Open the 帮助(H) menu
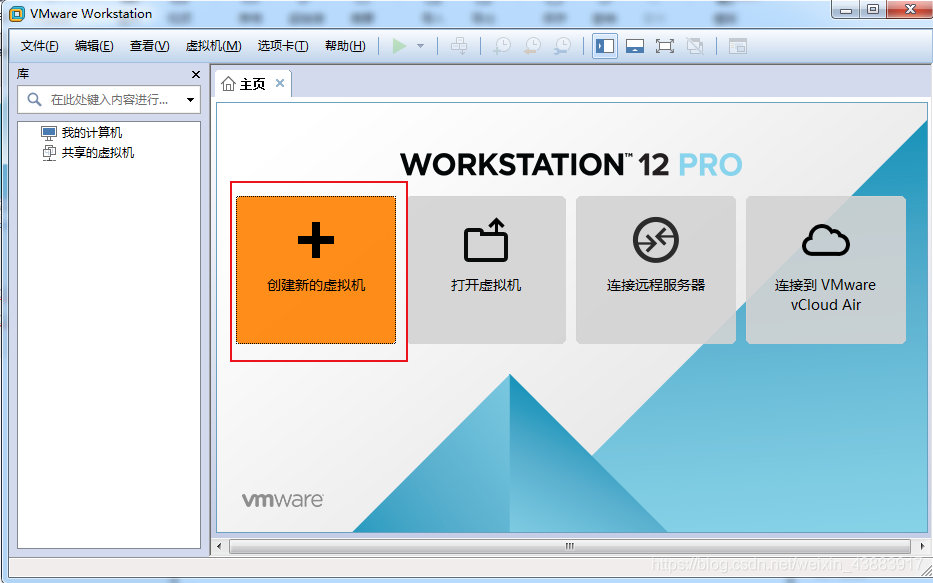The width and height of the screenshot is (933, 583). point(345,46)
